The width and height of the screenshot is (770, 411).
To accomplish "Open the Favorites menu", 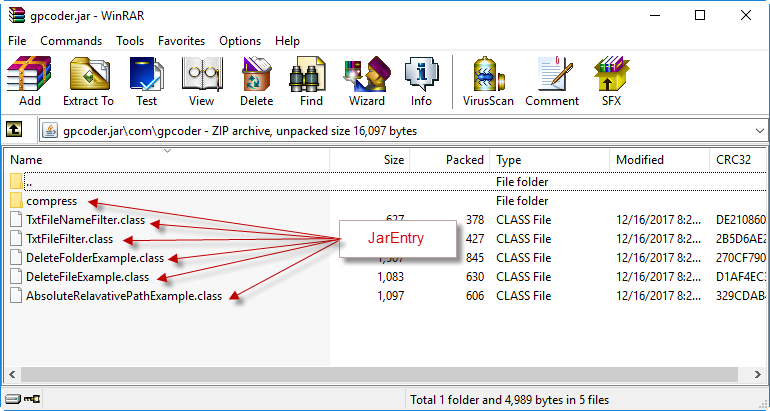I will [181, 41].
